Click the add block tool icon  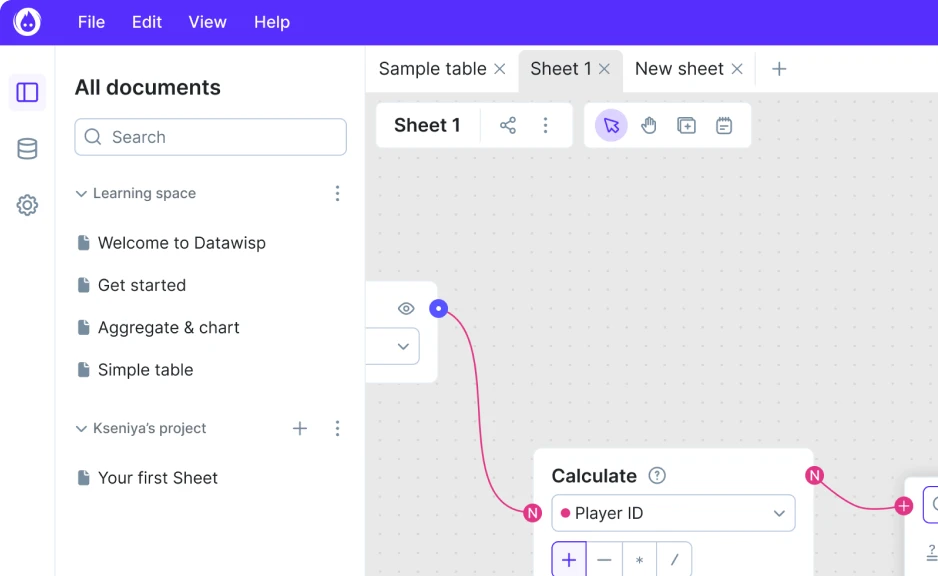point(686,126)
